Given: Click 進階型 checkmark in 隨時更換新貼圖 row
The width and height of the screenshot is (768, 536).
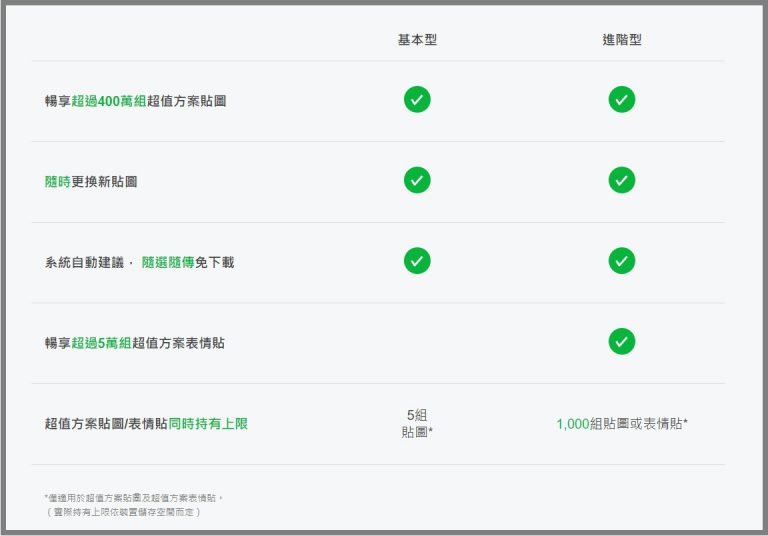Looking at the screenshot, I should pos(621,181).
